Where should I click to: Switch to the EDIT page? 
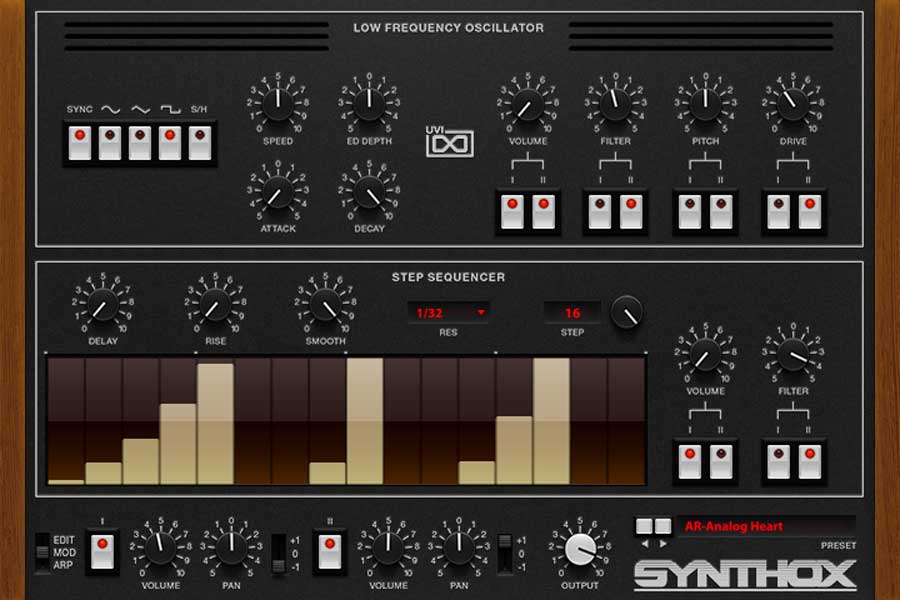point(64,540)
